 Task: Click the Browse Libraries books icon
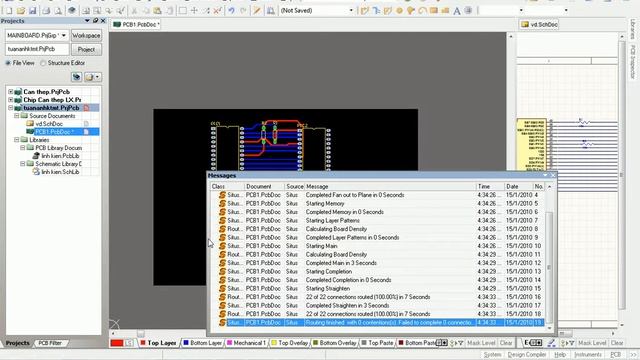pos(270,10)
